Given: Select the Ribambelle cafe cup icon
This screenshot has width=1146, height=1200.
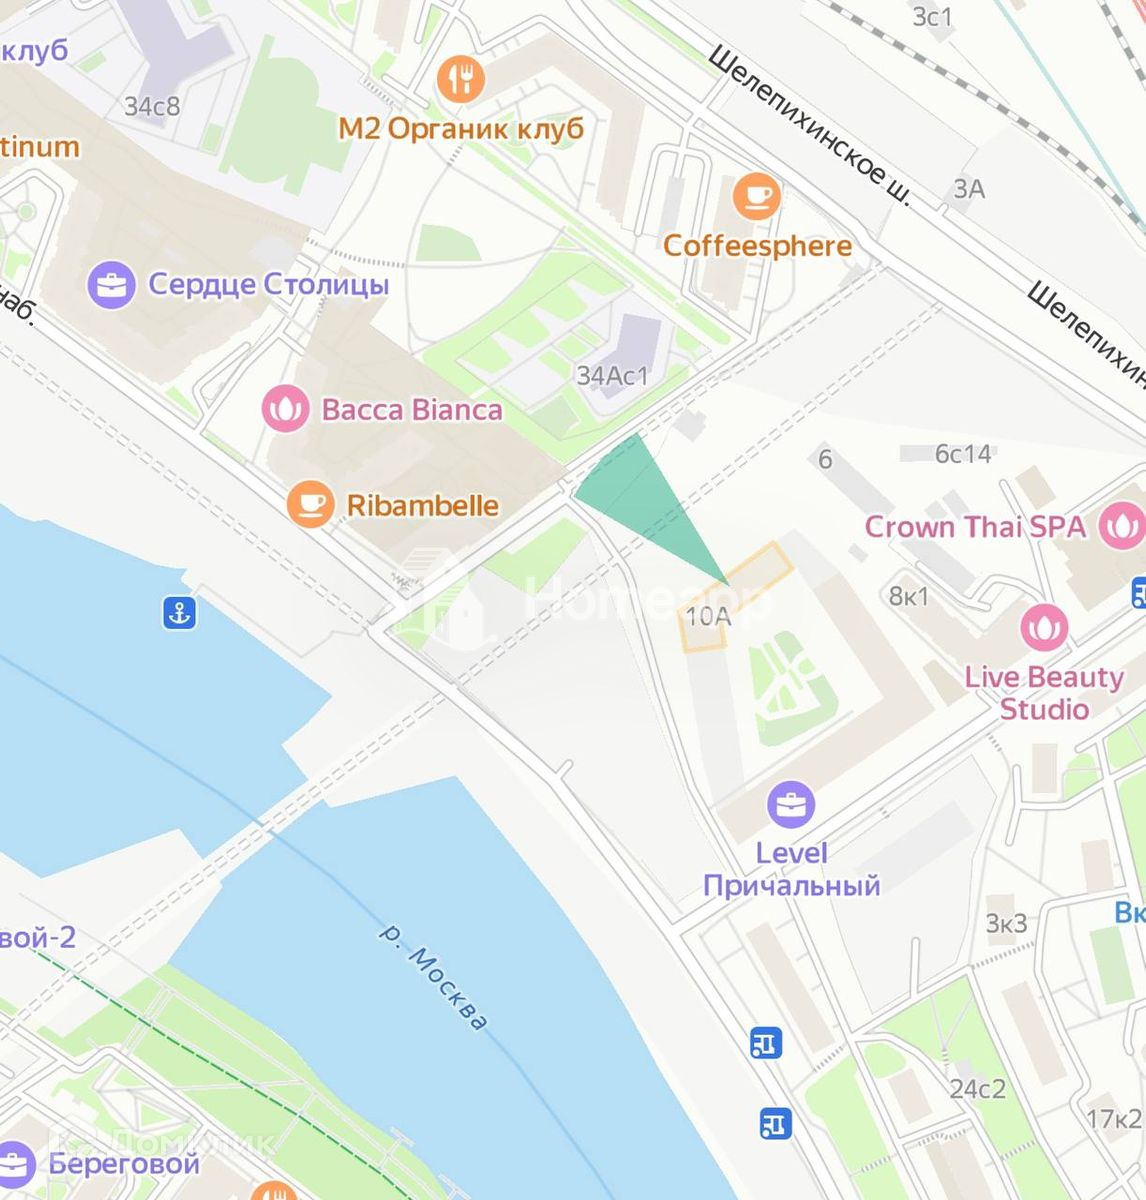Looking at the screenshot, I should pos(311,504).
